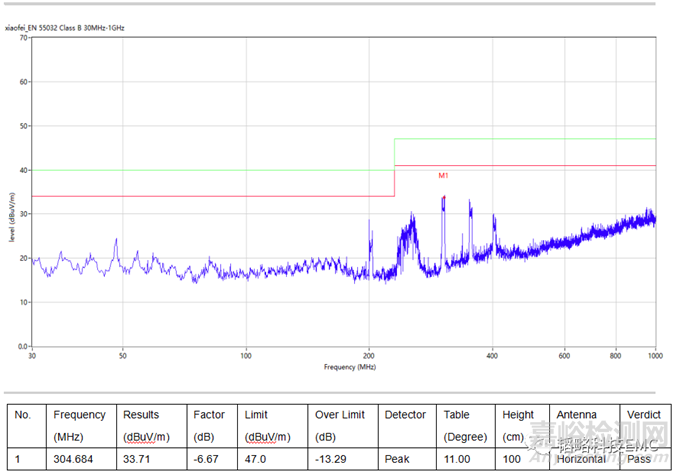Image resolution: width=680 pixels, height=475 pixels.
Task: Select the 11.00 table degree cell
Action: (457, 458)
